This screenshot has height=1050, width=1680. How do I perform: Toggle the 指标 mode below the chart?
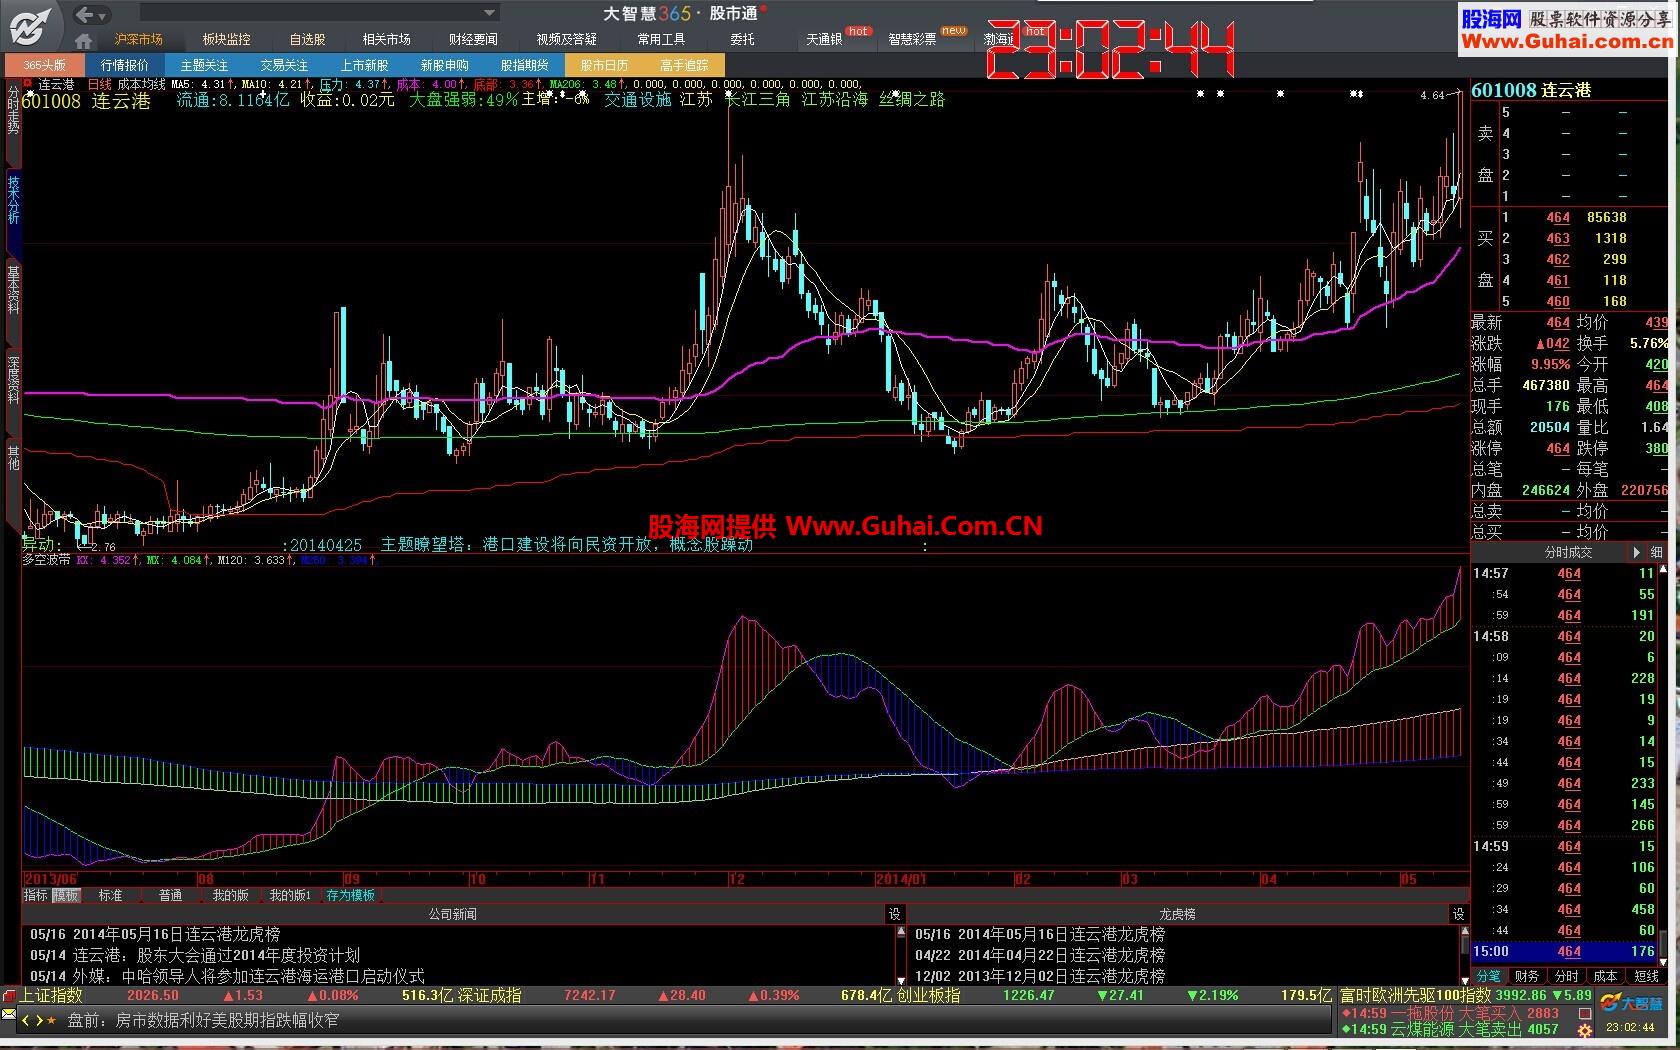(x=36, y=896)
